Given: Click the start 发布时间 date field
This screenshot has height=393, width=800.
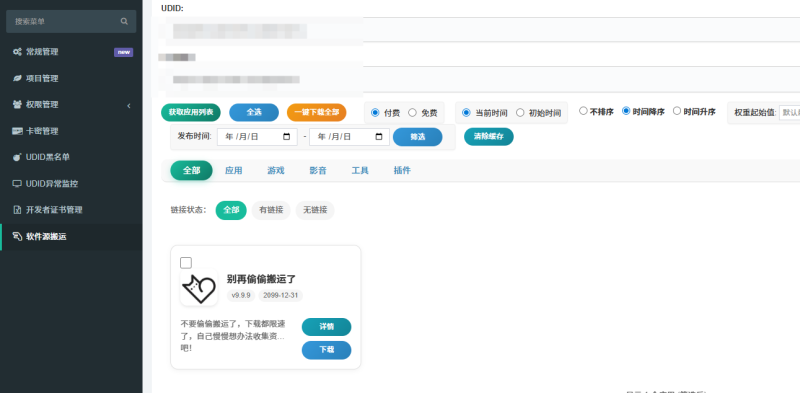Looking at the screenshot, I should (257, 137).
